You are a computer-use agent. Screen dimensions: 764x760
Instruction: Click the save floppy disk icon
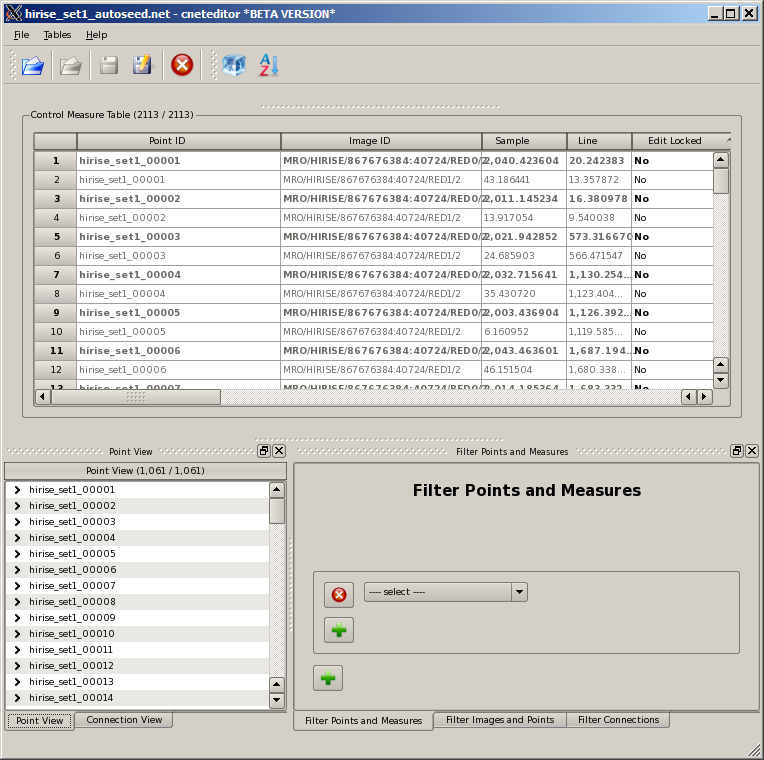(109, 65)
